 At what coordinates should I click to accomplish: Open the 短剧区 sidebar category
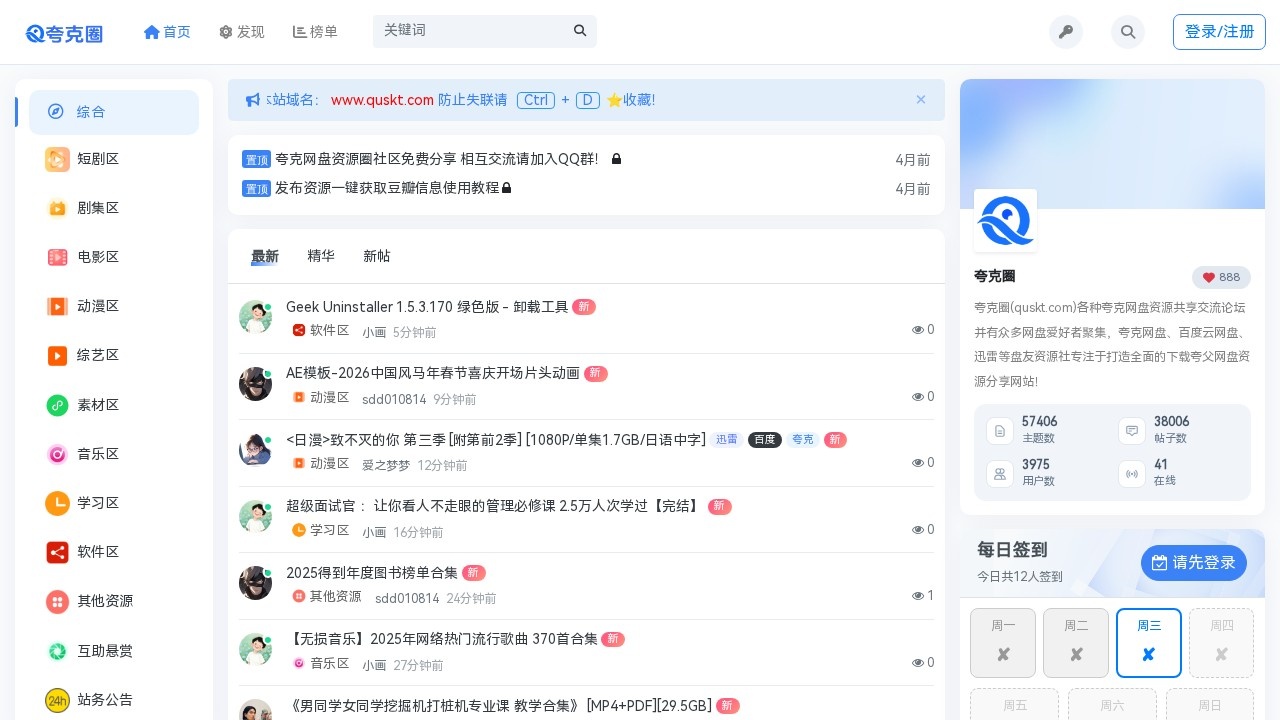coord(98,159)
